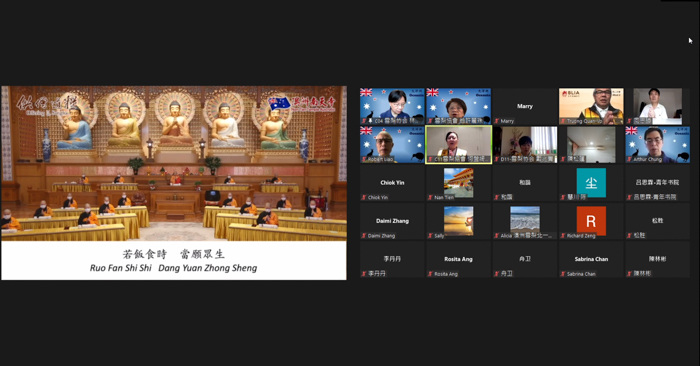The height and width of the screenshot is (366, 700).
Task: Click Nan Tien's temple profile picture
Action: pyautogui.click(x=458, y=183)
